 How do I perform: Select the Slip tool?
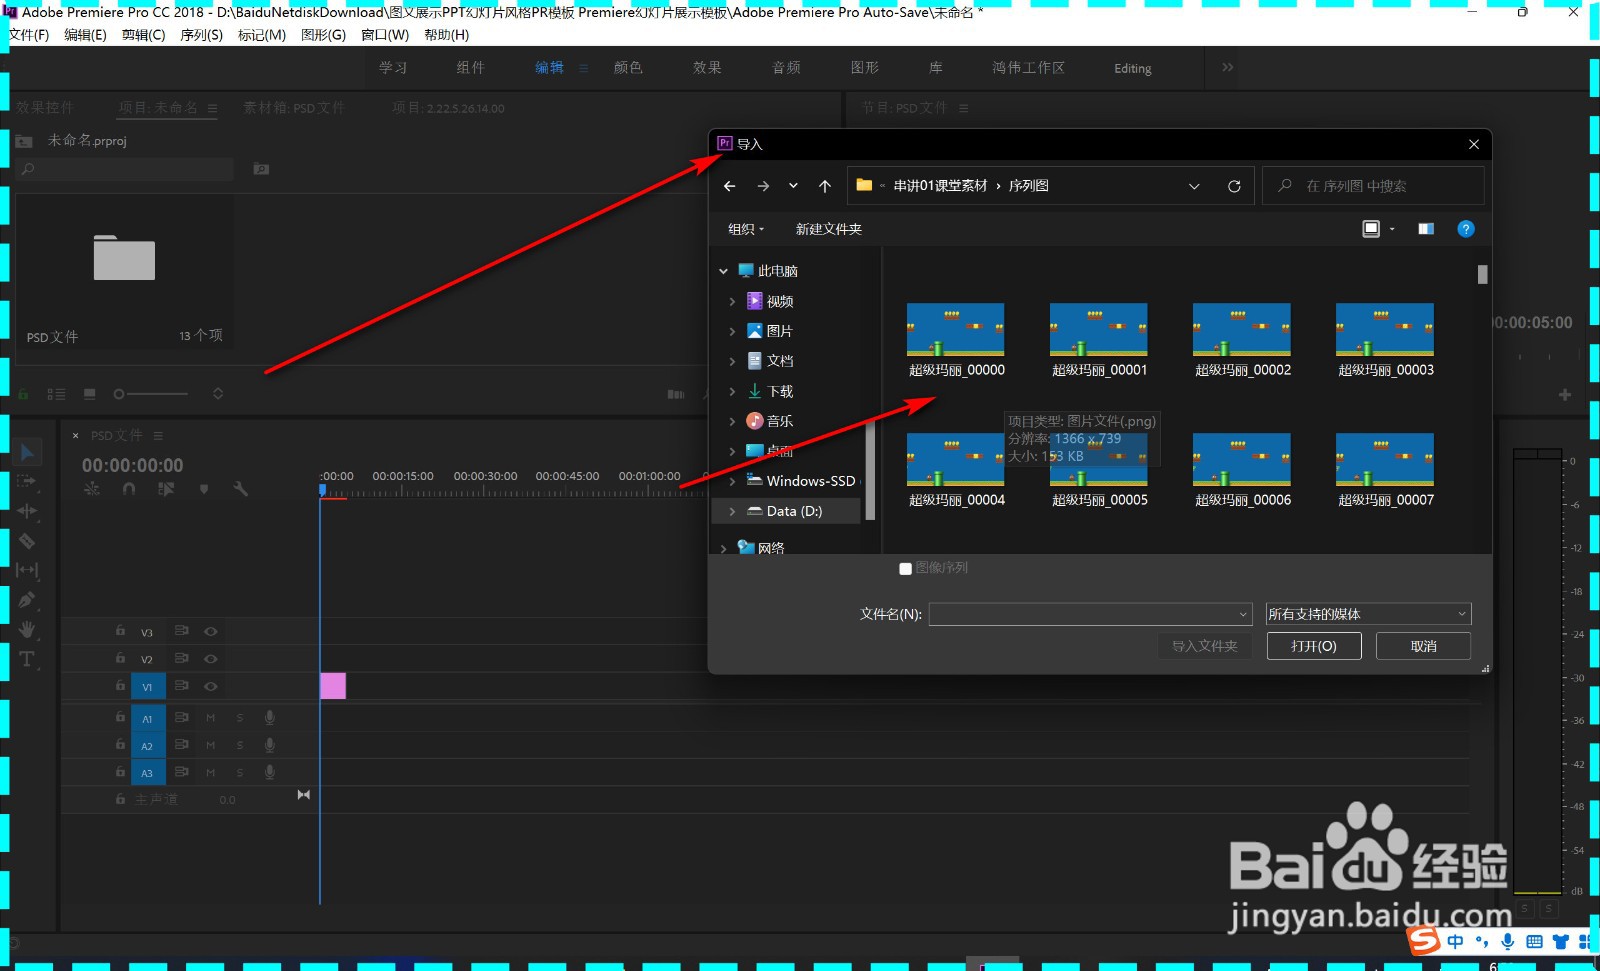(27, 570)
